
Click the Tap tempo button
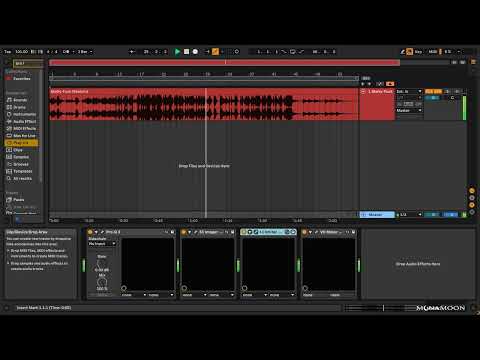point(8,52)
